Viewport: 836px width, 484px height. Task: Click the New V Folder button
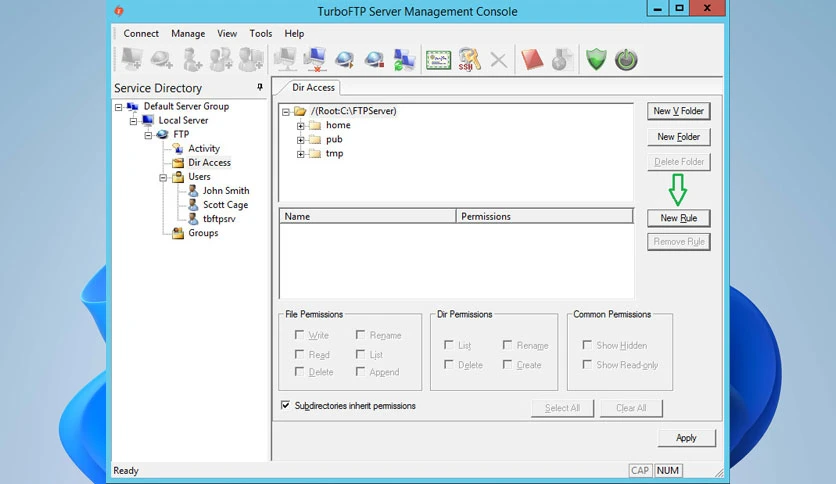(679, 111)
